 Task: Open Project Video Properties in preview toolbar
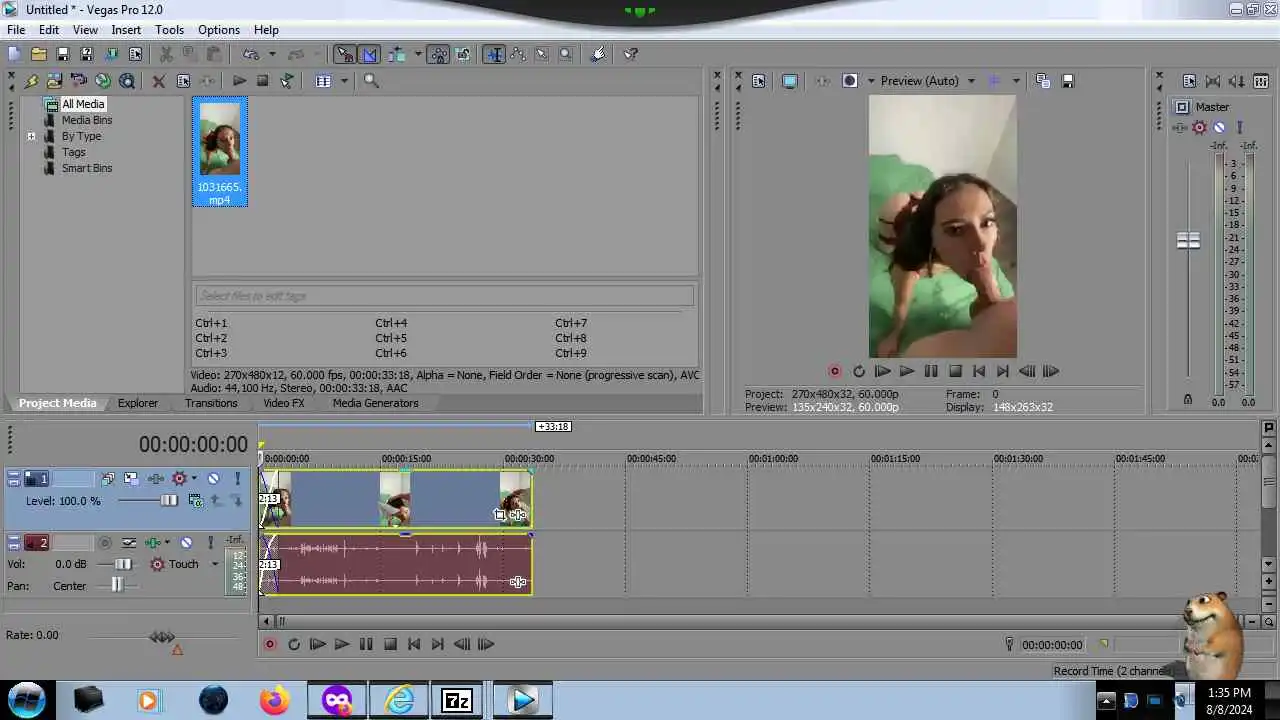pyautogui.click(x=758, y=81)
